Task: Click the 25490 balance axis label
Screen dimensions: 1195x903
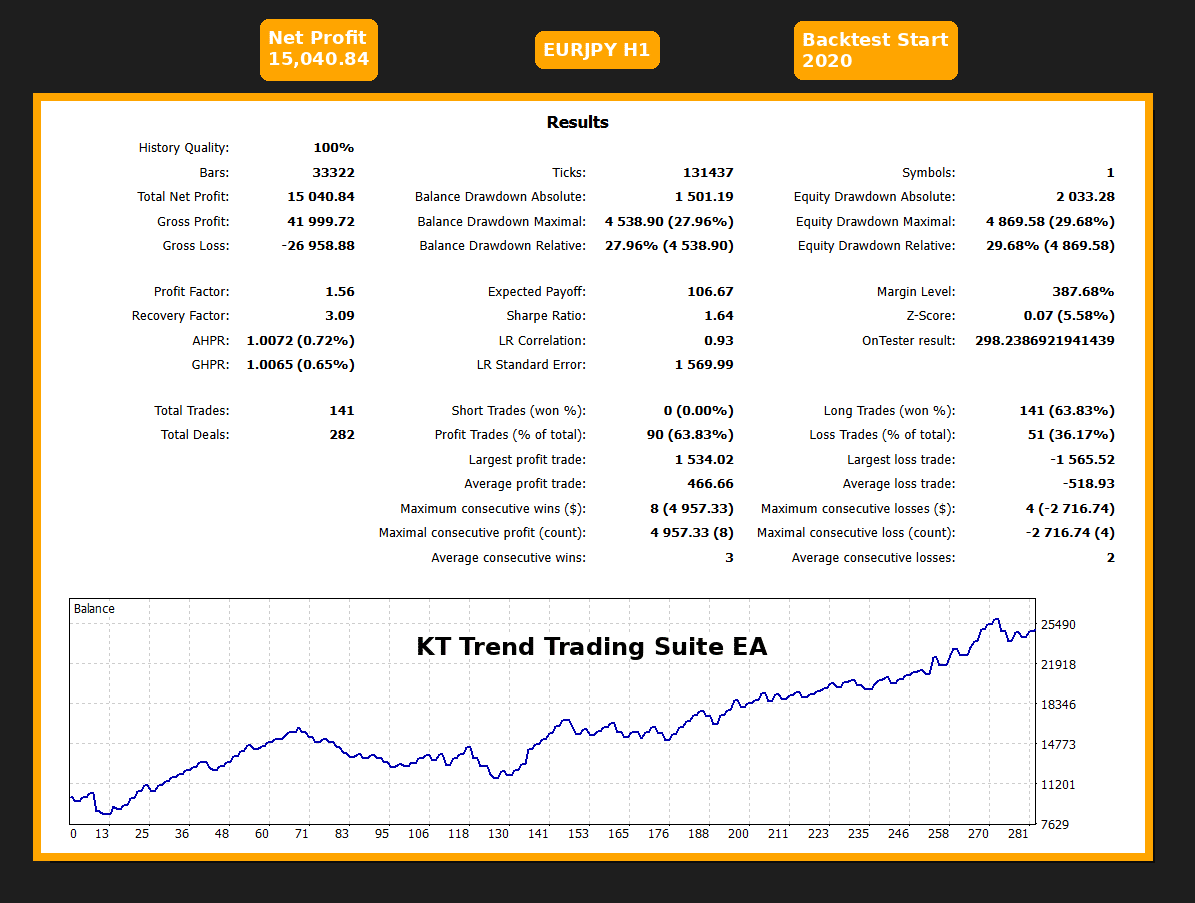Action: point(1059,625)
